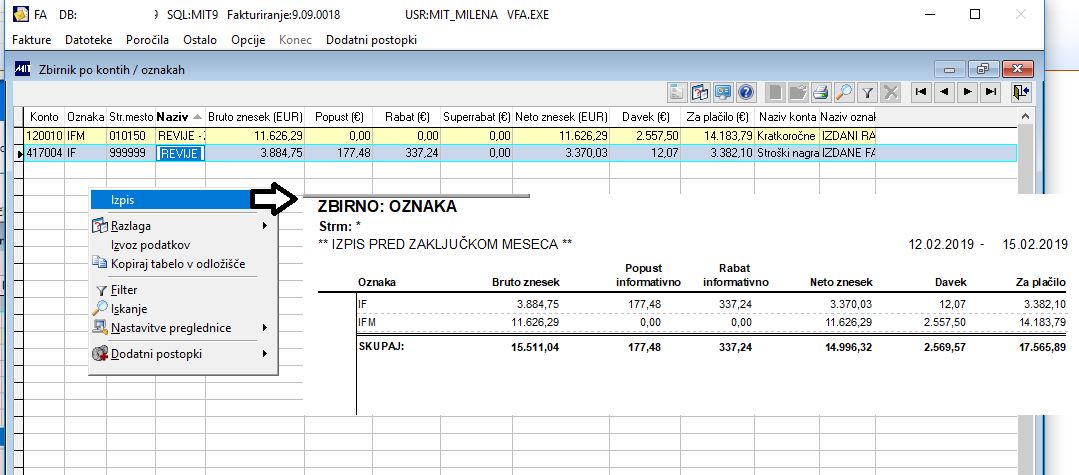Viewport: 1079px width, 475px height.
Task: Open the Datoteke menu in menu bar
Action: tap(88, 40)
